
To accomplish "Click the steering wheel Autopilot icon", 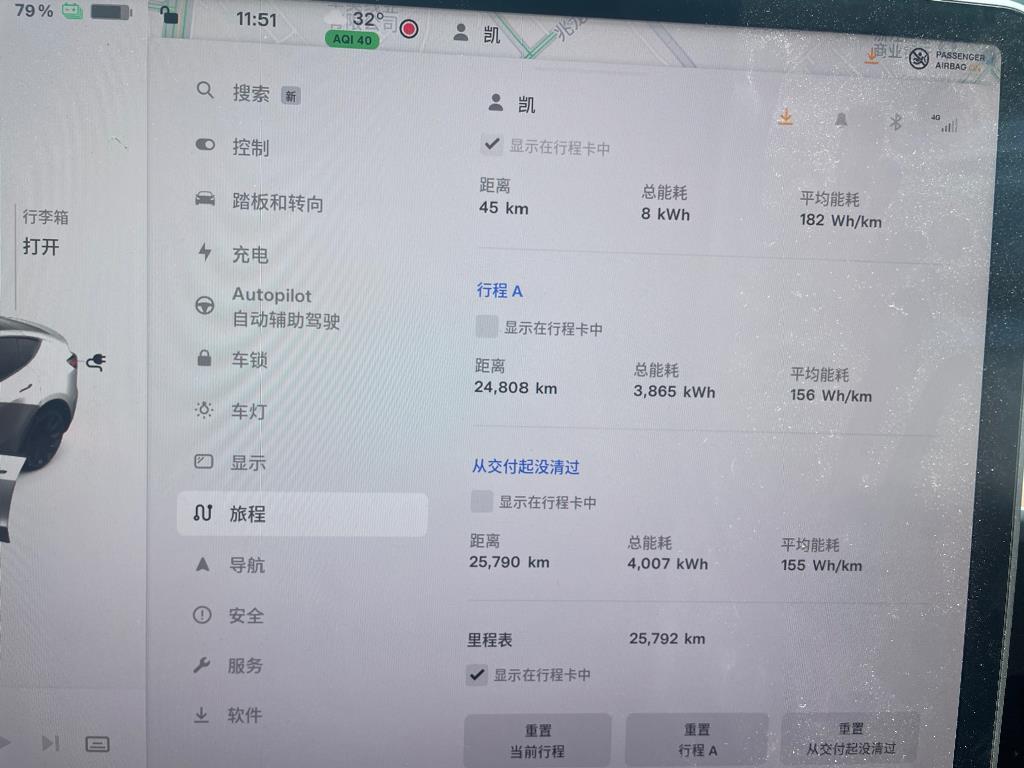I will point(205,305).
